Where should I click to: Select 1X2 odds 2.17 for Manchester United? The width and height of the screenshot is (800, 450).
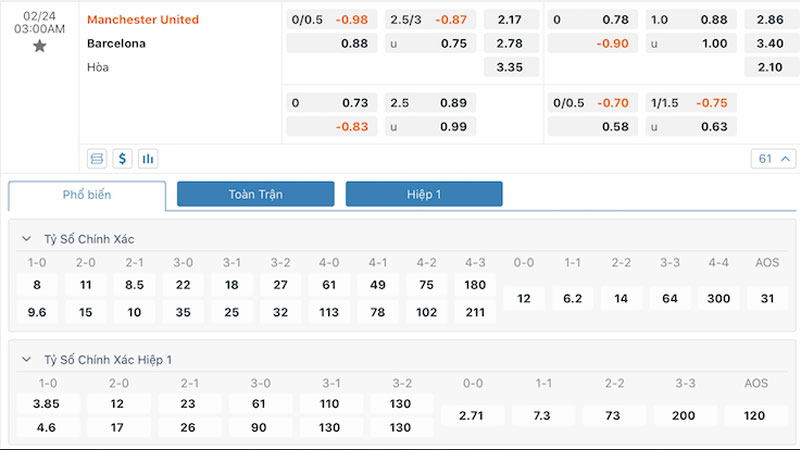point(511,20)
